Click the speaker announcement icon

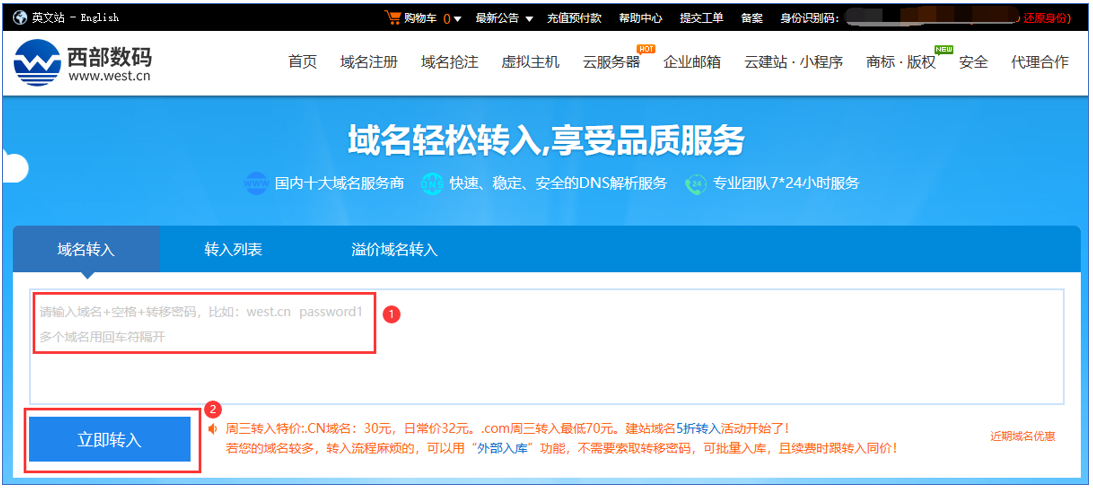[x=213, y=429]
